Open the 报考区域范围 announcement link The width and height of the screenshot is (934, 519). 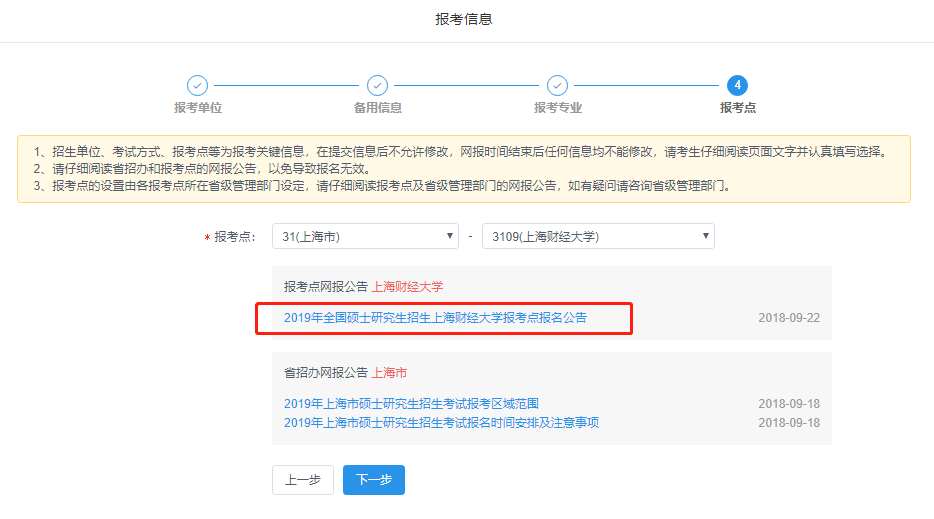[411, 404]
